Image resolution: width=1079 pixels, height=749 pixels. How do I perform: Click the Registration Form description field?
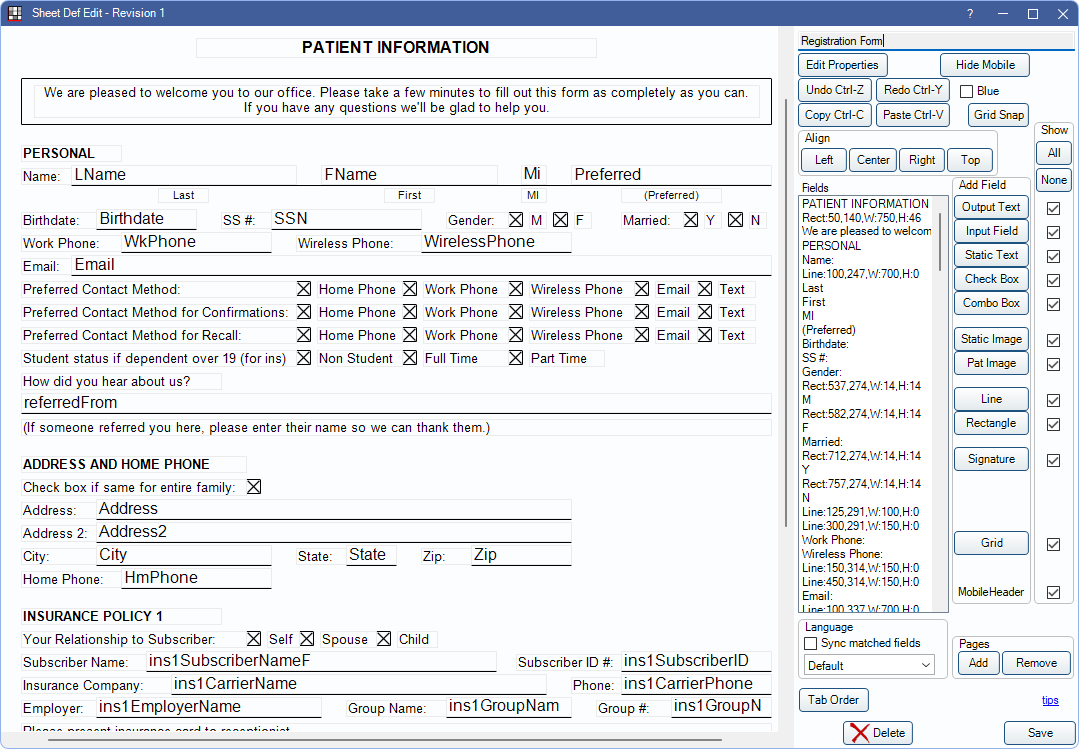935,41
